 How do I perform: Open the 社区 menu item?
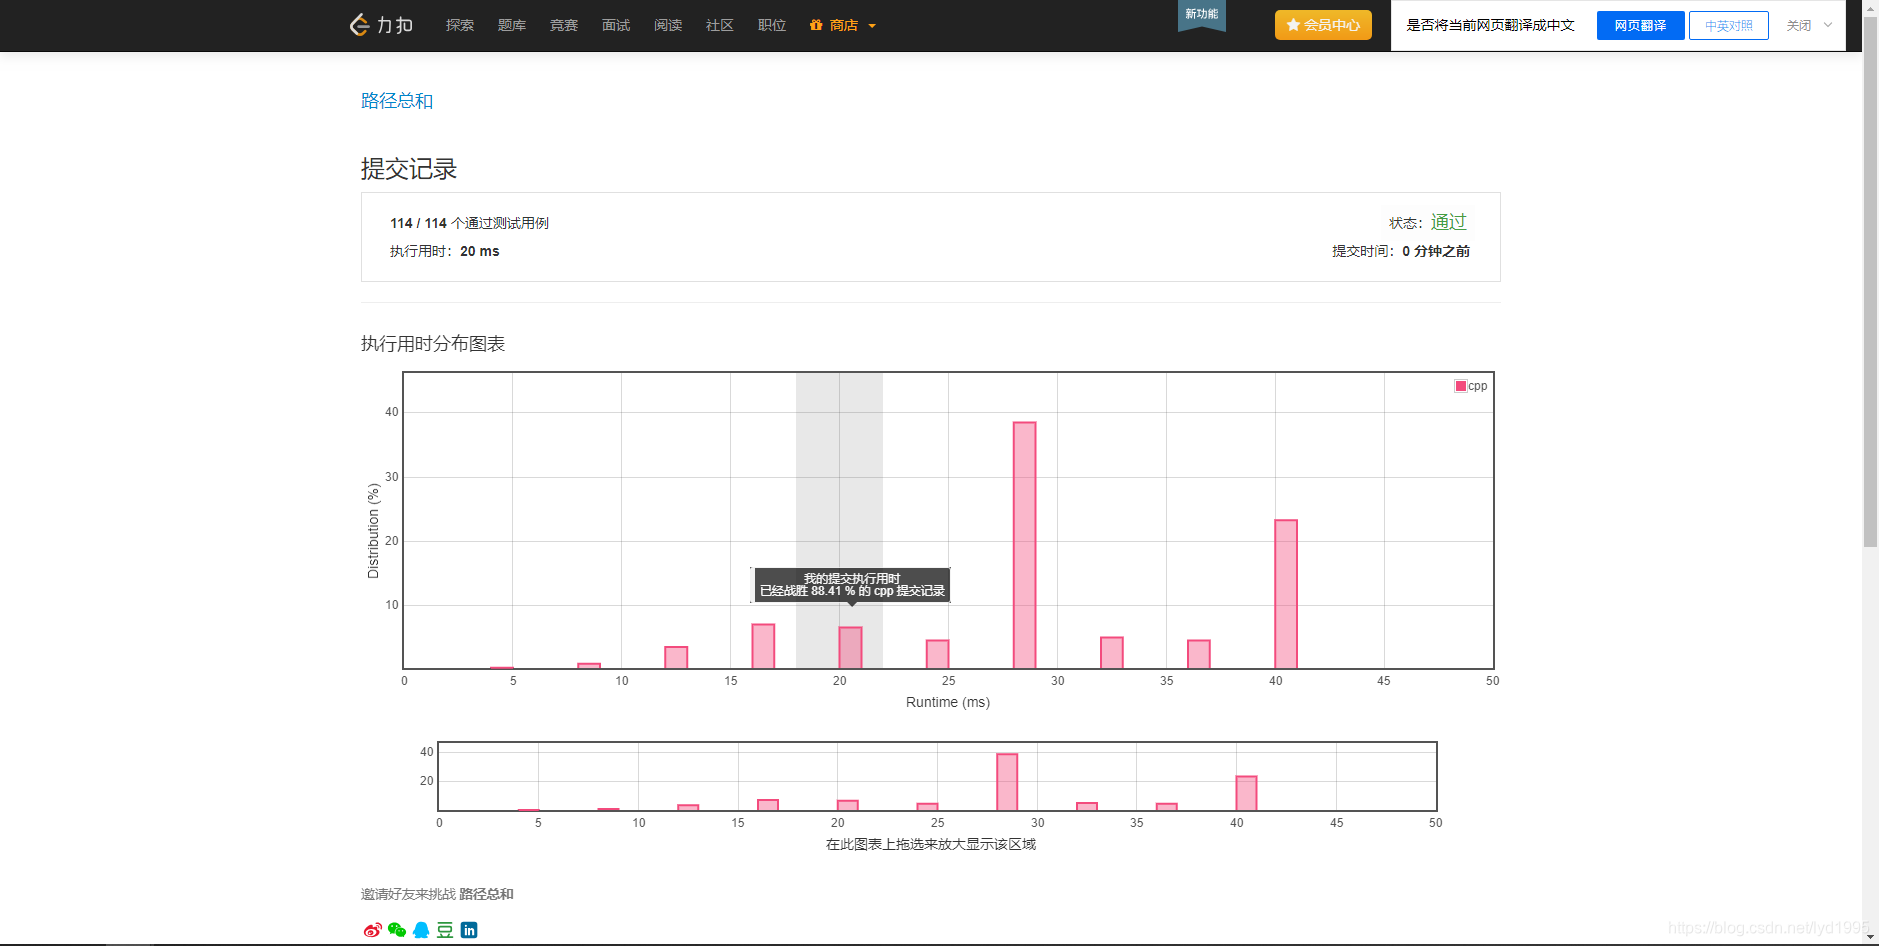pyautogui.click(x=720, y=25)
